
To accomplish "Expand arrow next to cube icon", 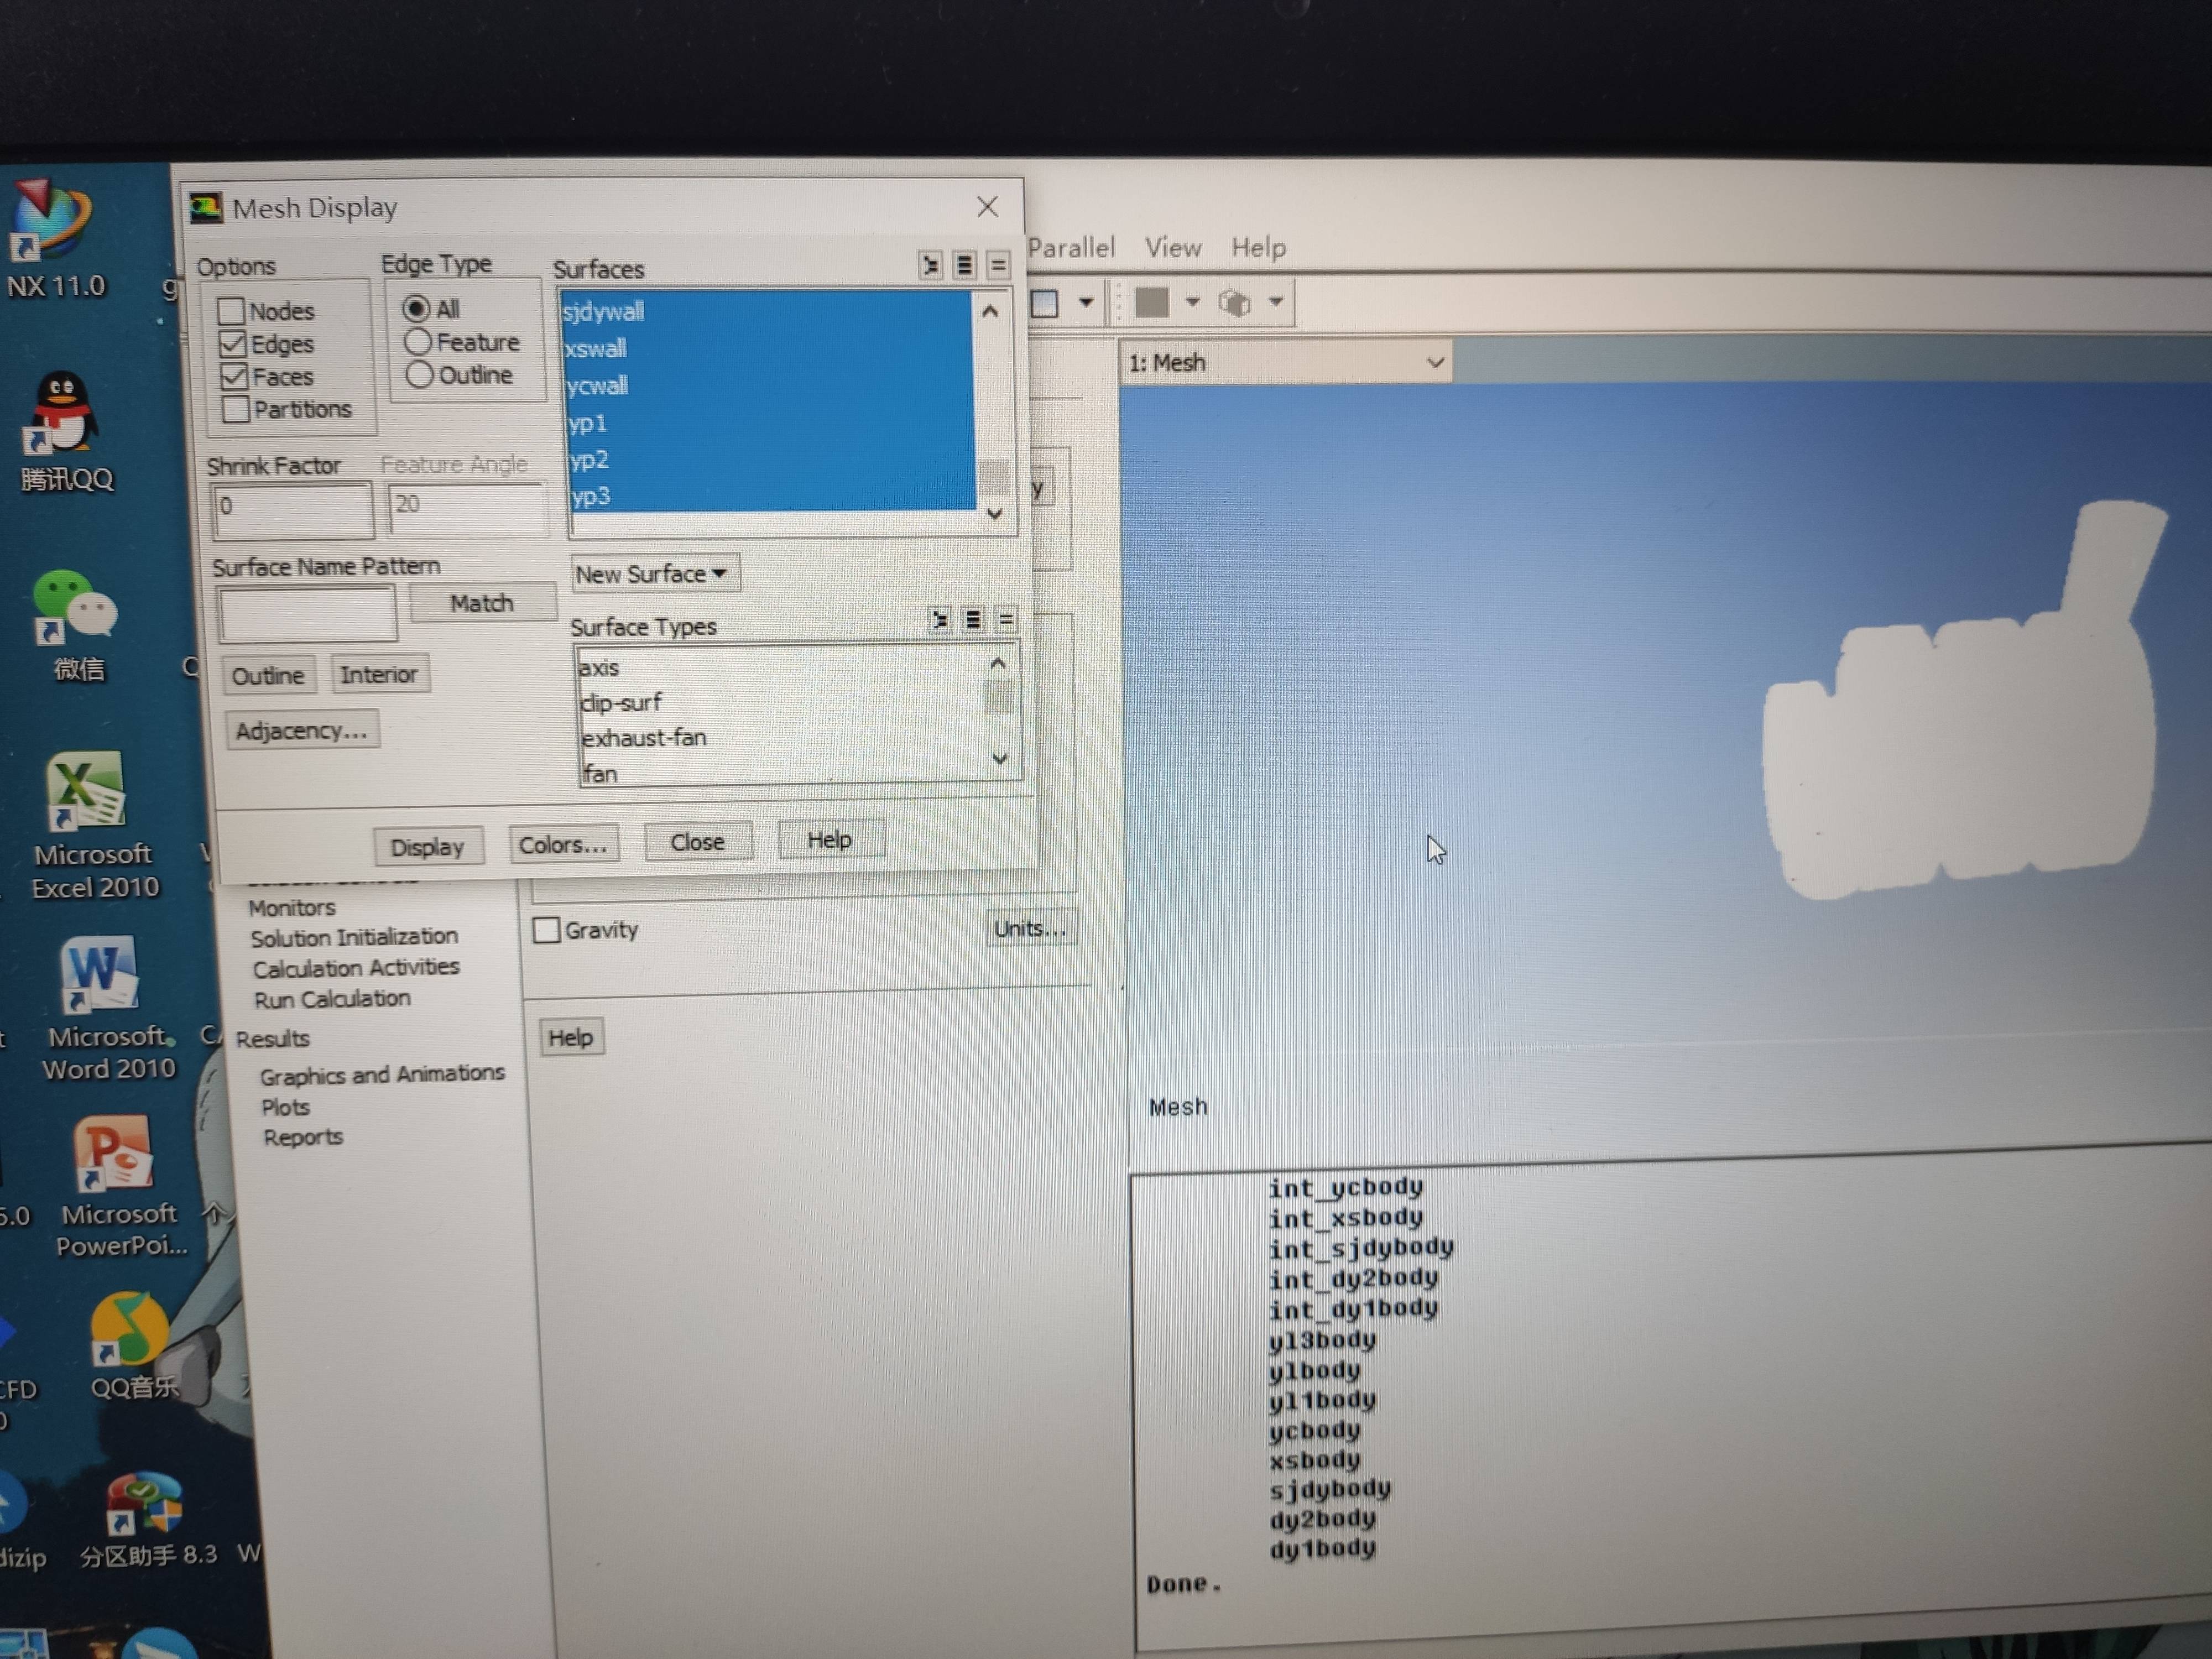I will click(1276, 301).
